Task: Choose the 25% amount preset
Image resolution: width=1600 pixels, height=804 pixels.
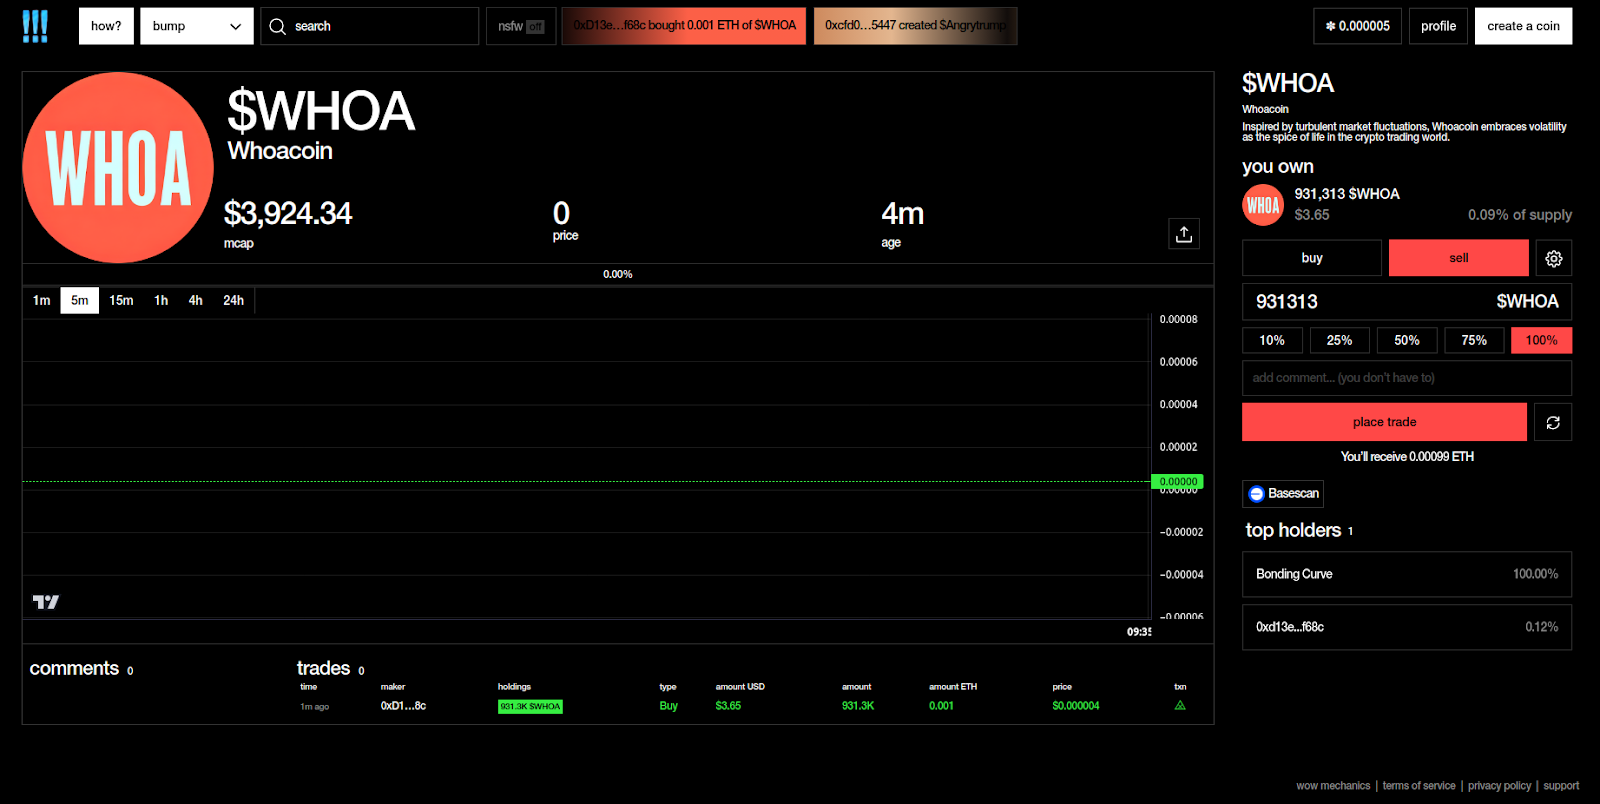Action: (1340, 340)
